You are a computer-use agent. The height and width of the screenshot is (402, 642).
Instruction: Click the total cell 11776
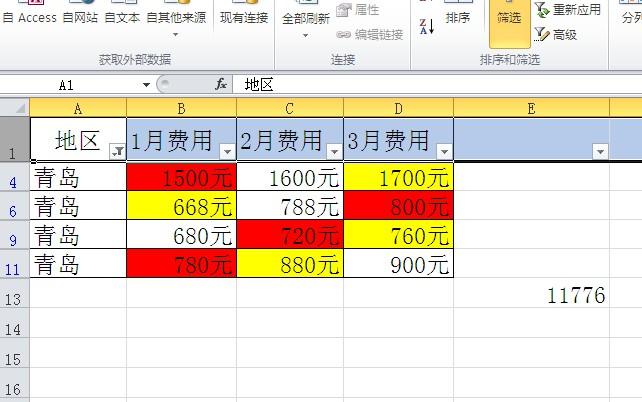click(531, 294)
